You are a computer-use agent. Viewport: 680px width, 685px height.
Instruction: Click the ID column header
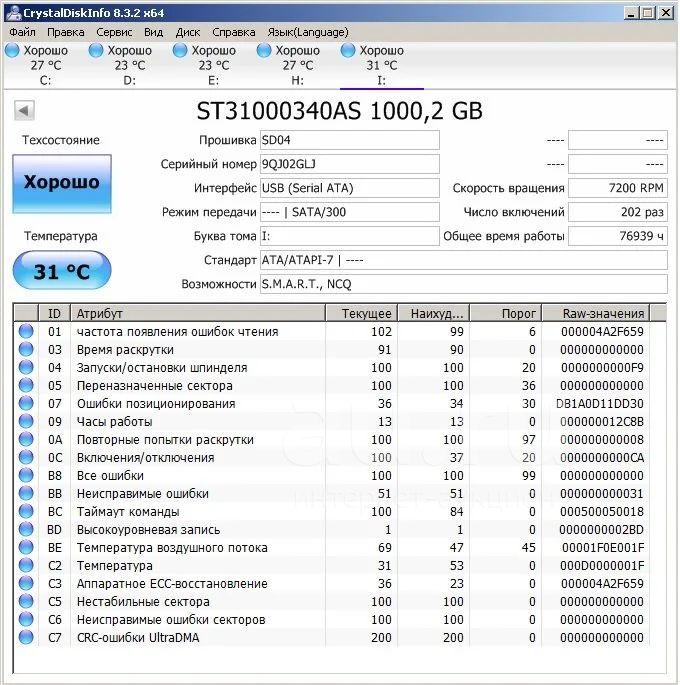(x=55, y=313)
